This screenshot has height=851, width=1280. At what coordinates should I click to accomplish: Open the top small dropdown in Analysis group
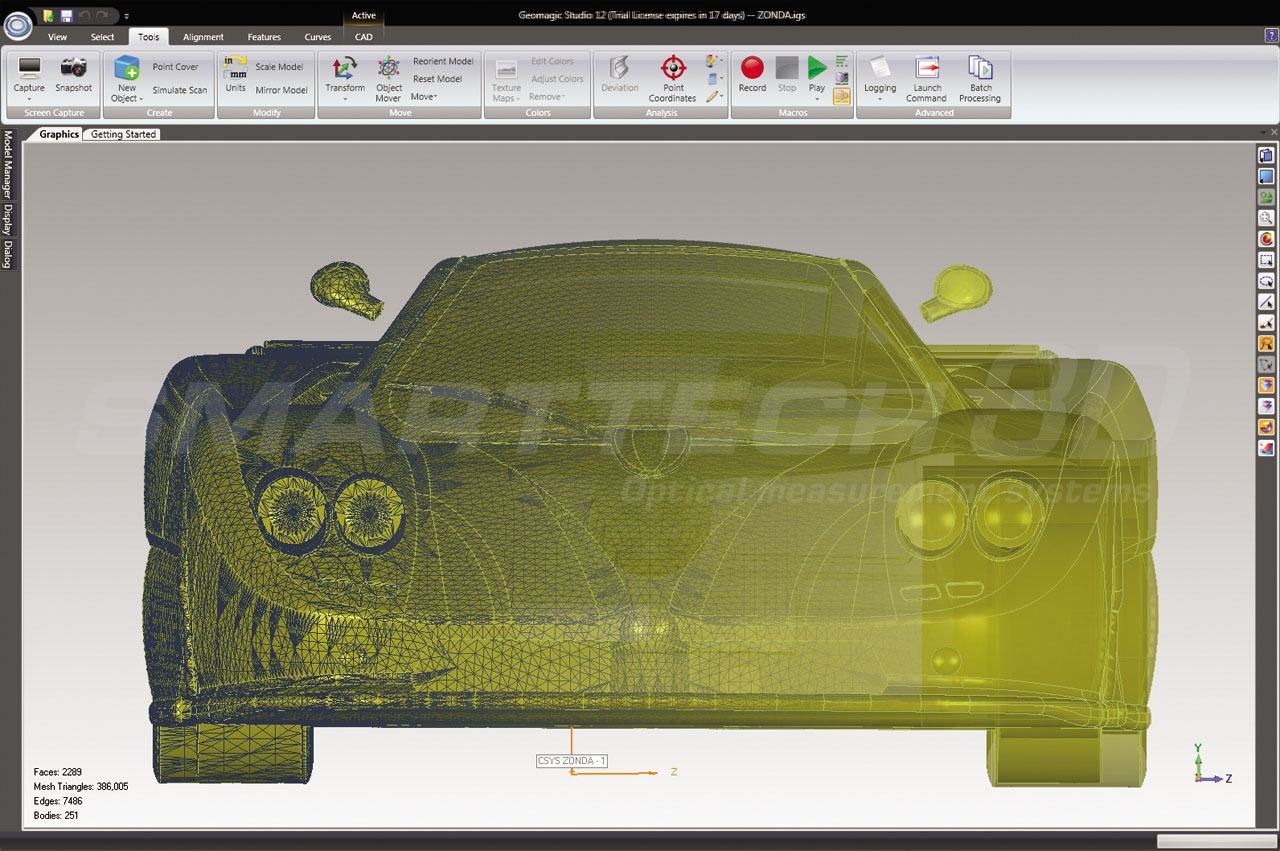(x=715, y=61)
